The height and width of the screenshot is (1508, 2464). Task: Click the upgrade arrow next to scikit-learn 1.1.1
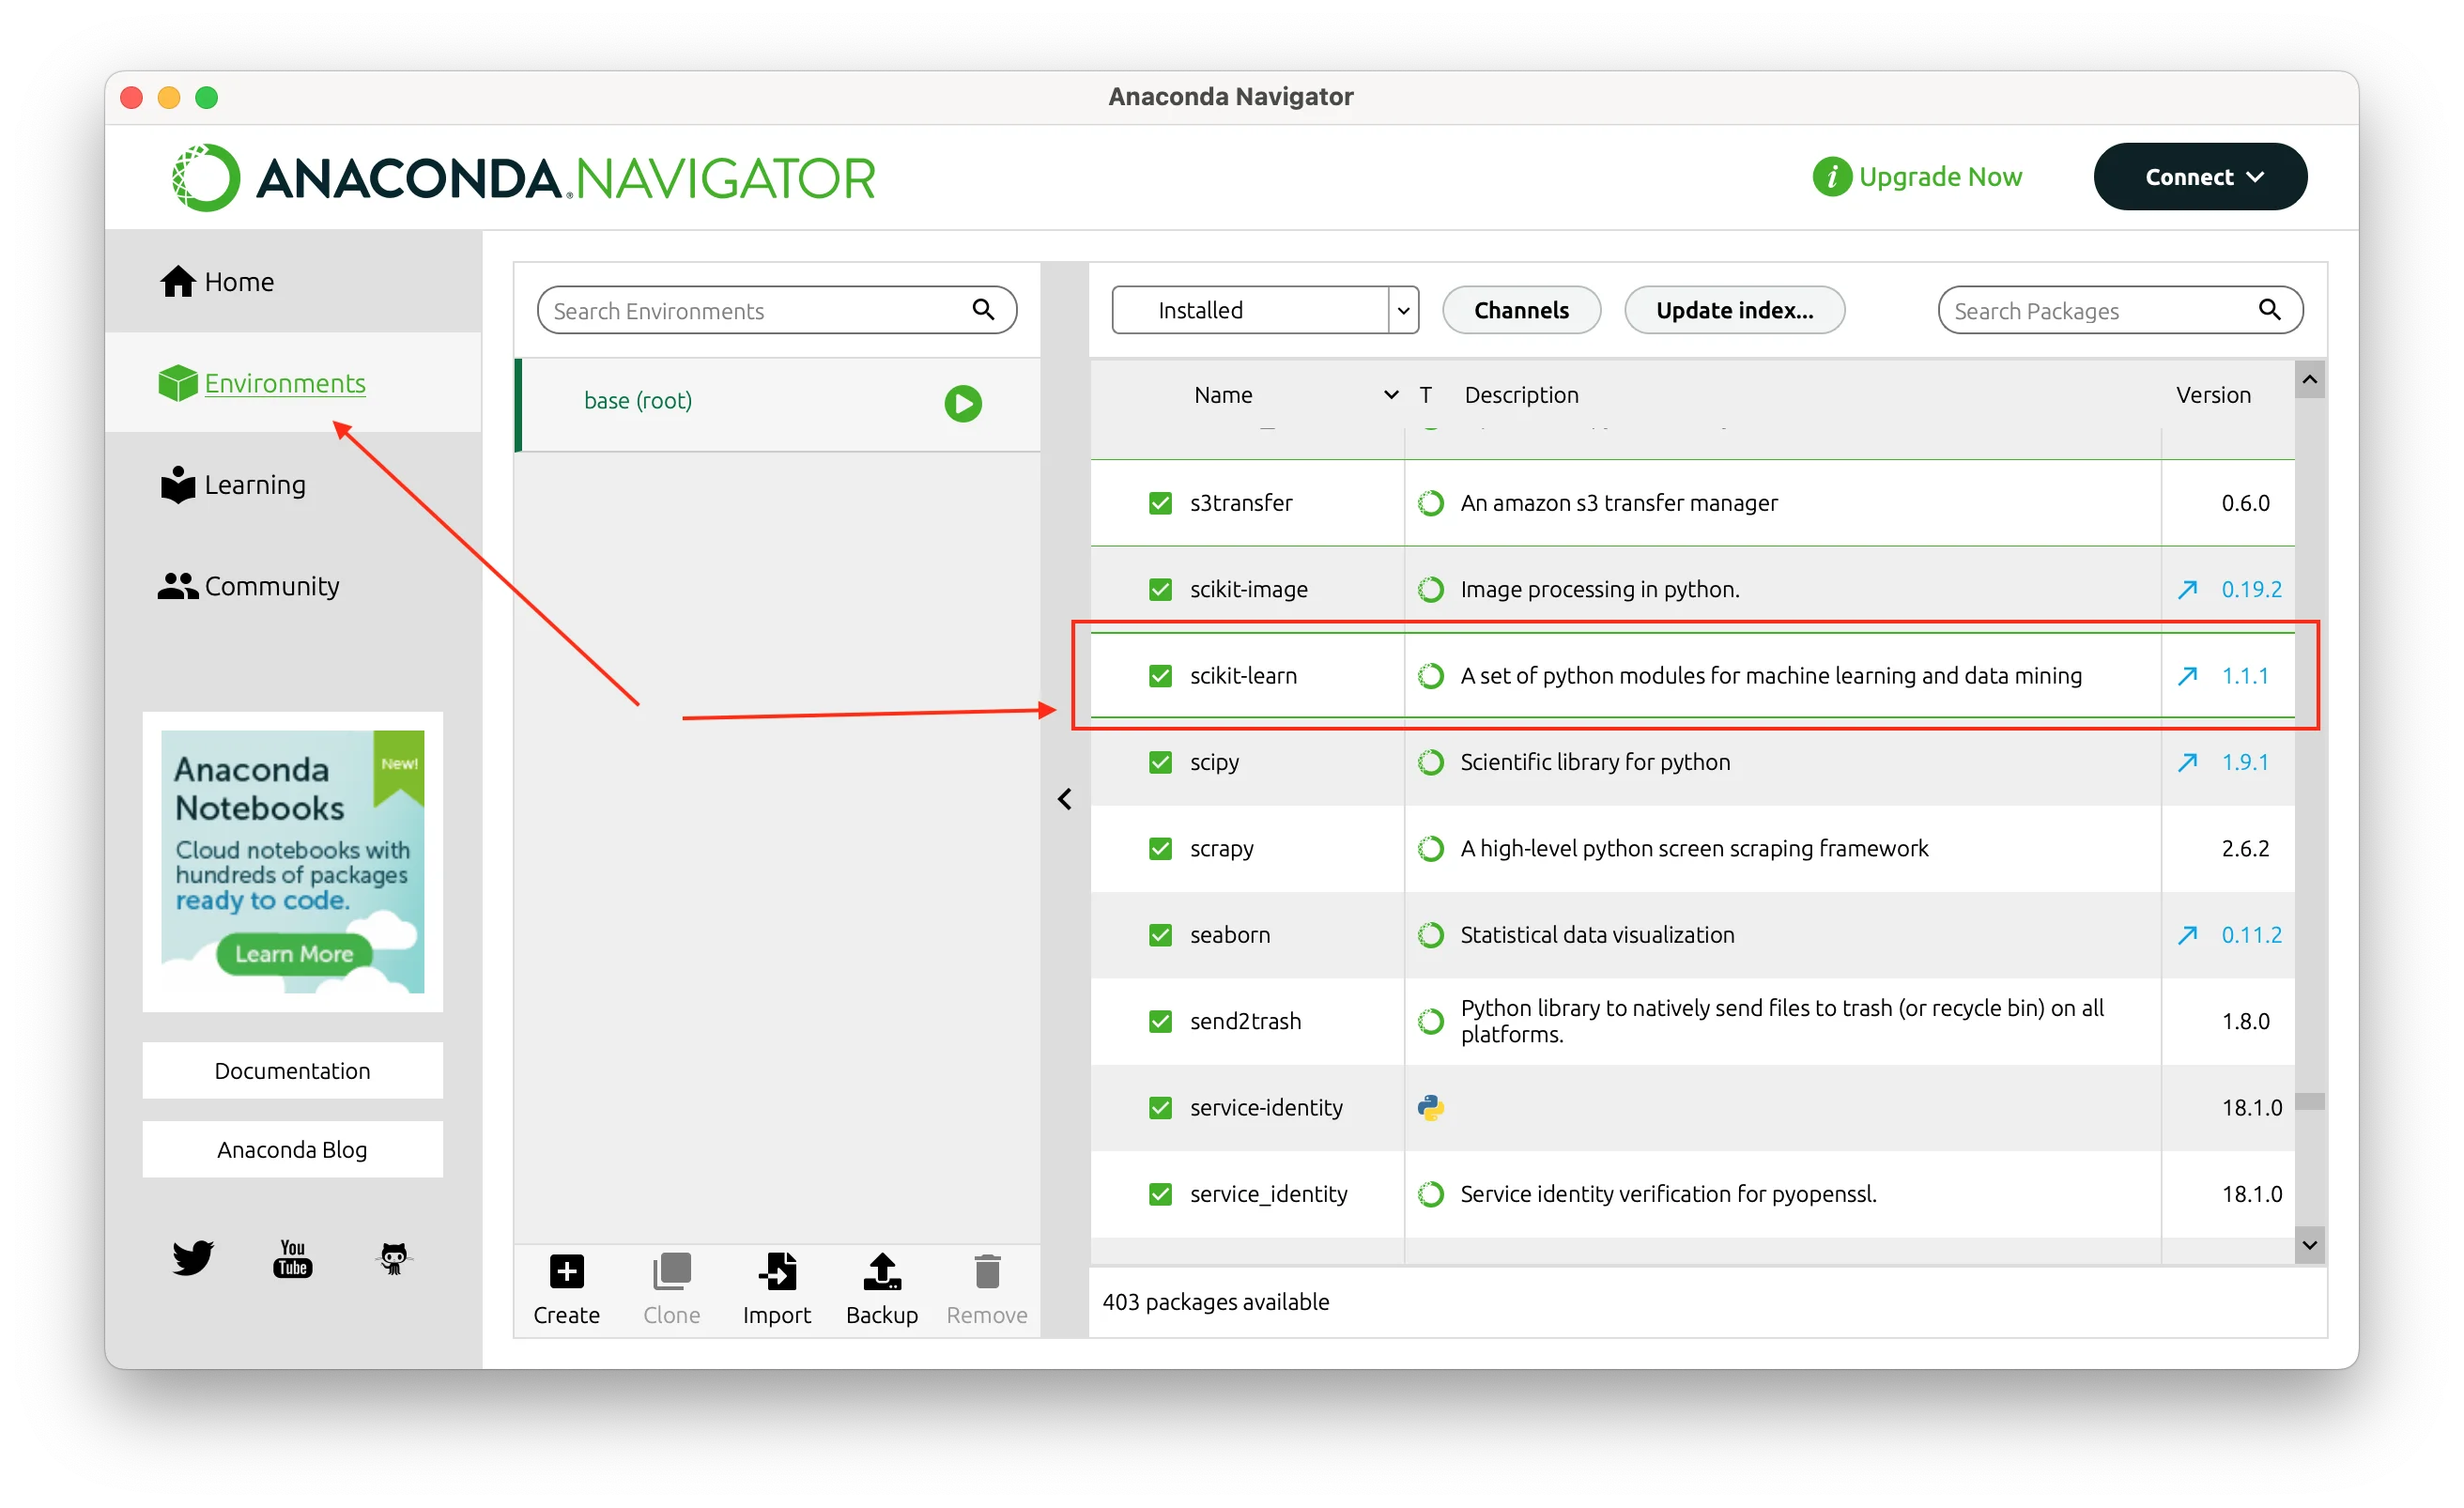[x=2187, y=676]
